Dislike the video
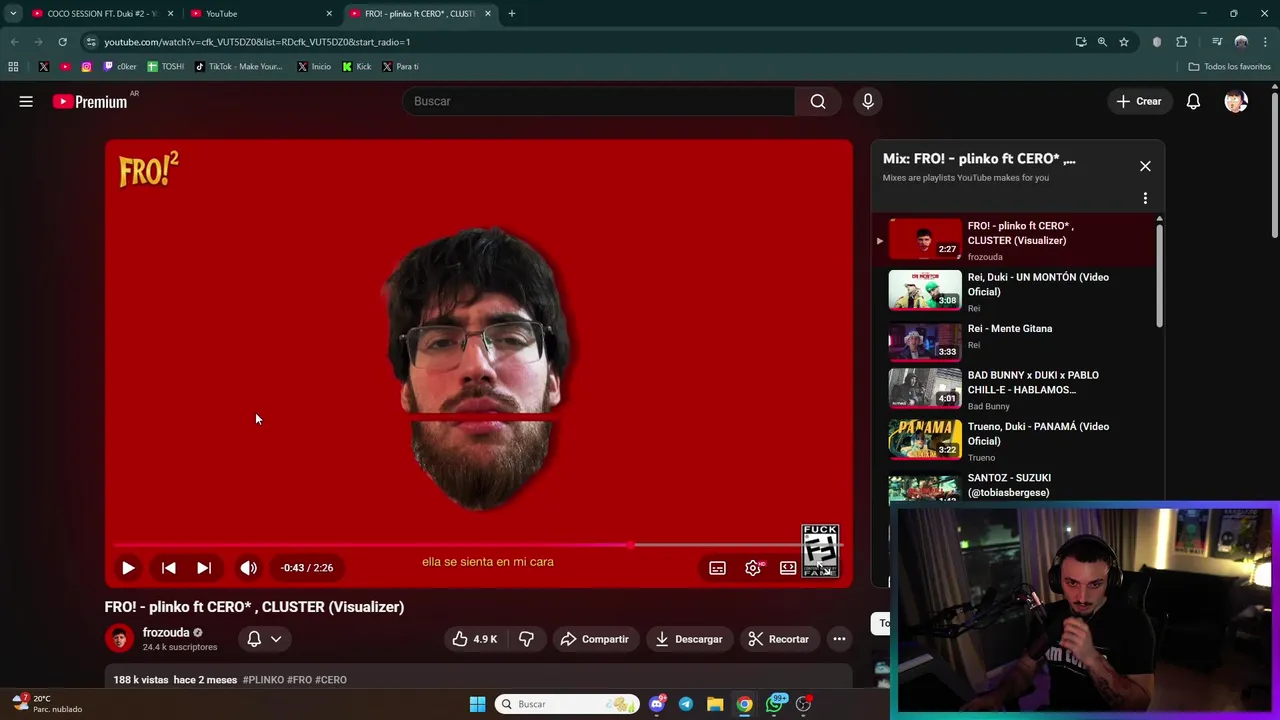This screenshot has height=720, width=1280. pos(526,639)
